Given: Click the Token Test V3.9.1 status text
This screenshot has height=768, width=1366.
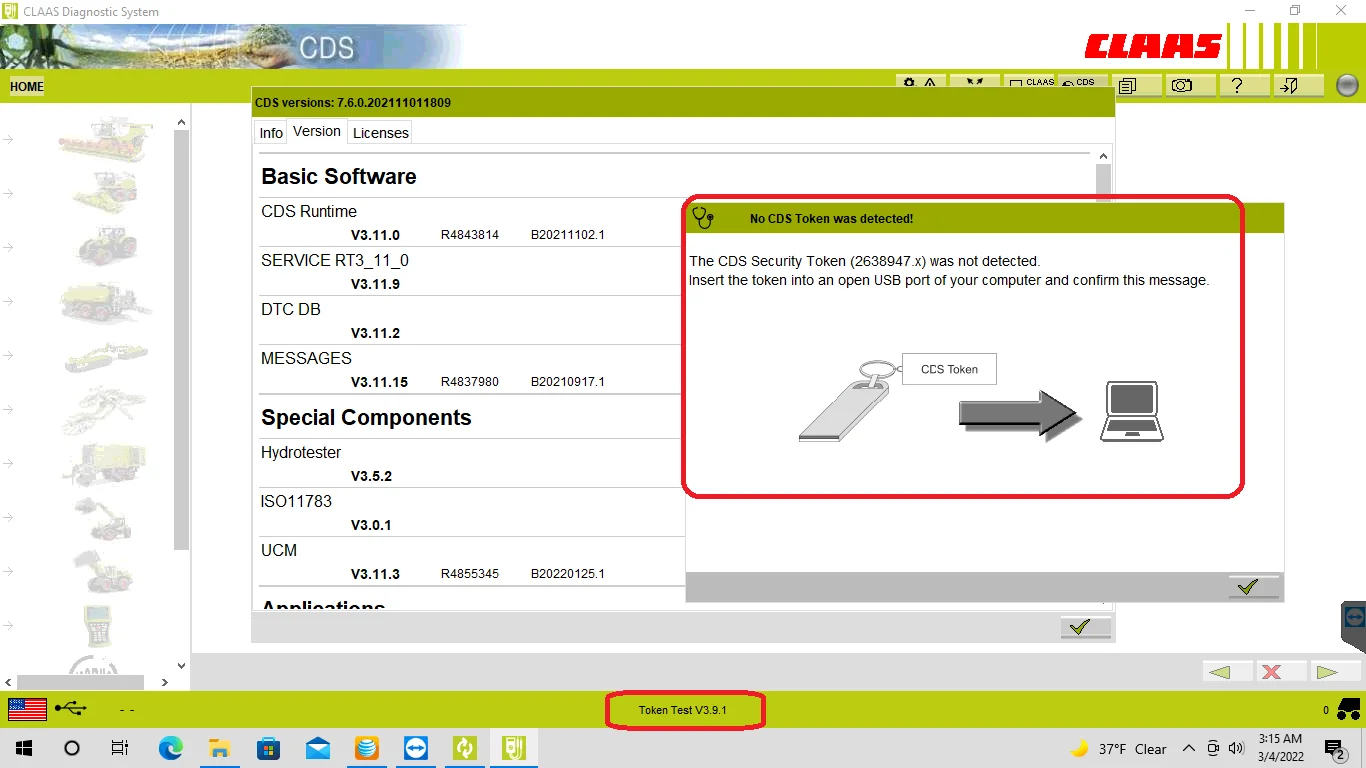Looking at the screenshot, I should tap(683, 710).
